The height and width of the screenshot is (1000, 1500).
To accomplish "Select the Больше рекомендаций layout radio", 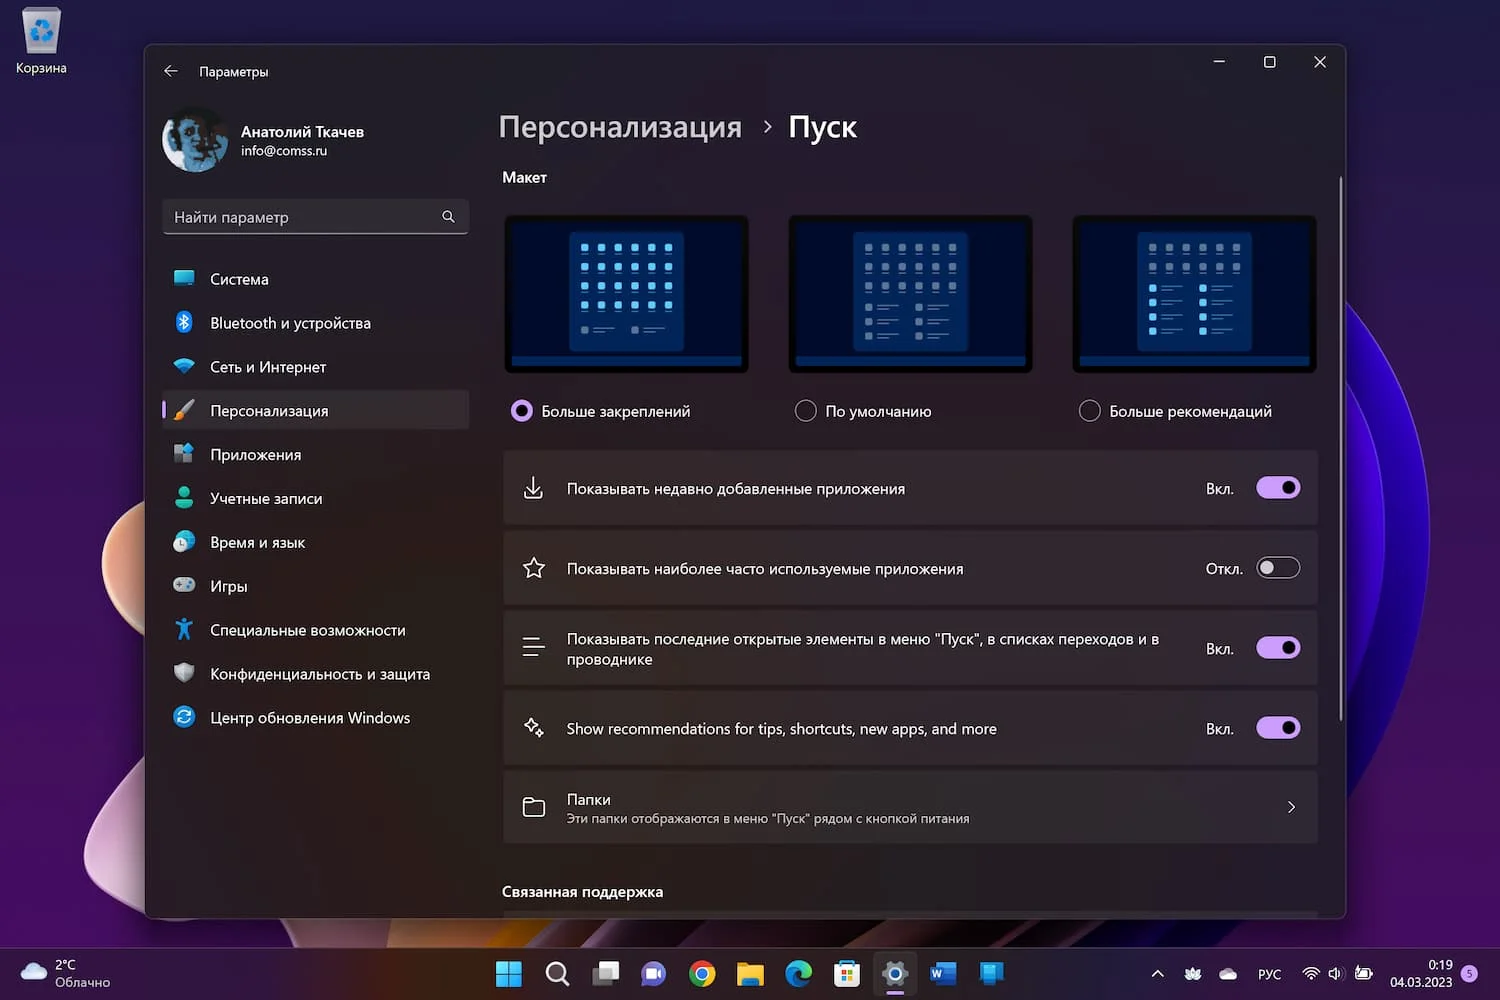I will (1090, 411).
